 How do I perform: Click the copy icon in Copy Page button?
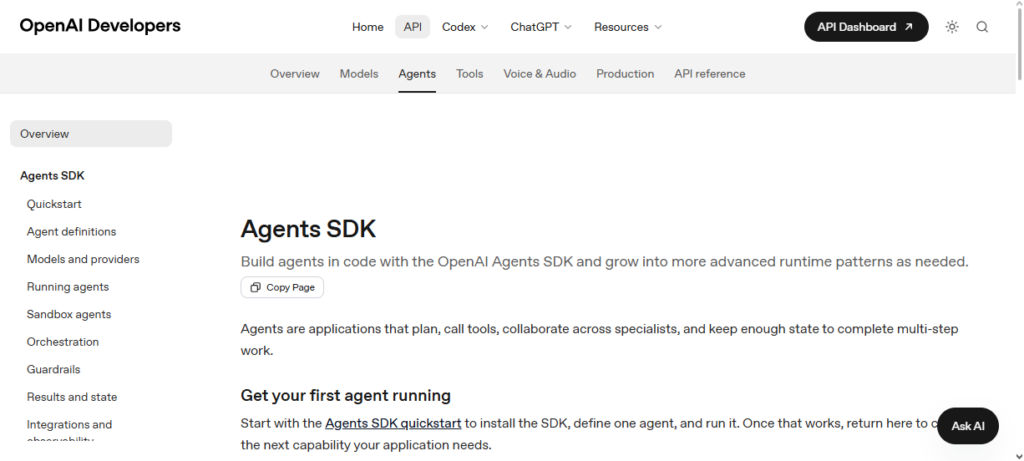point(255,287)
